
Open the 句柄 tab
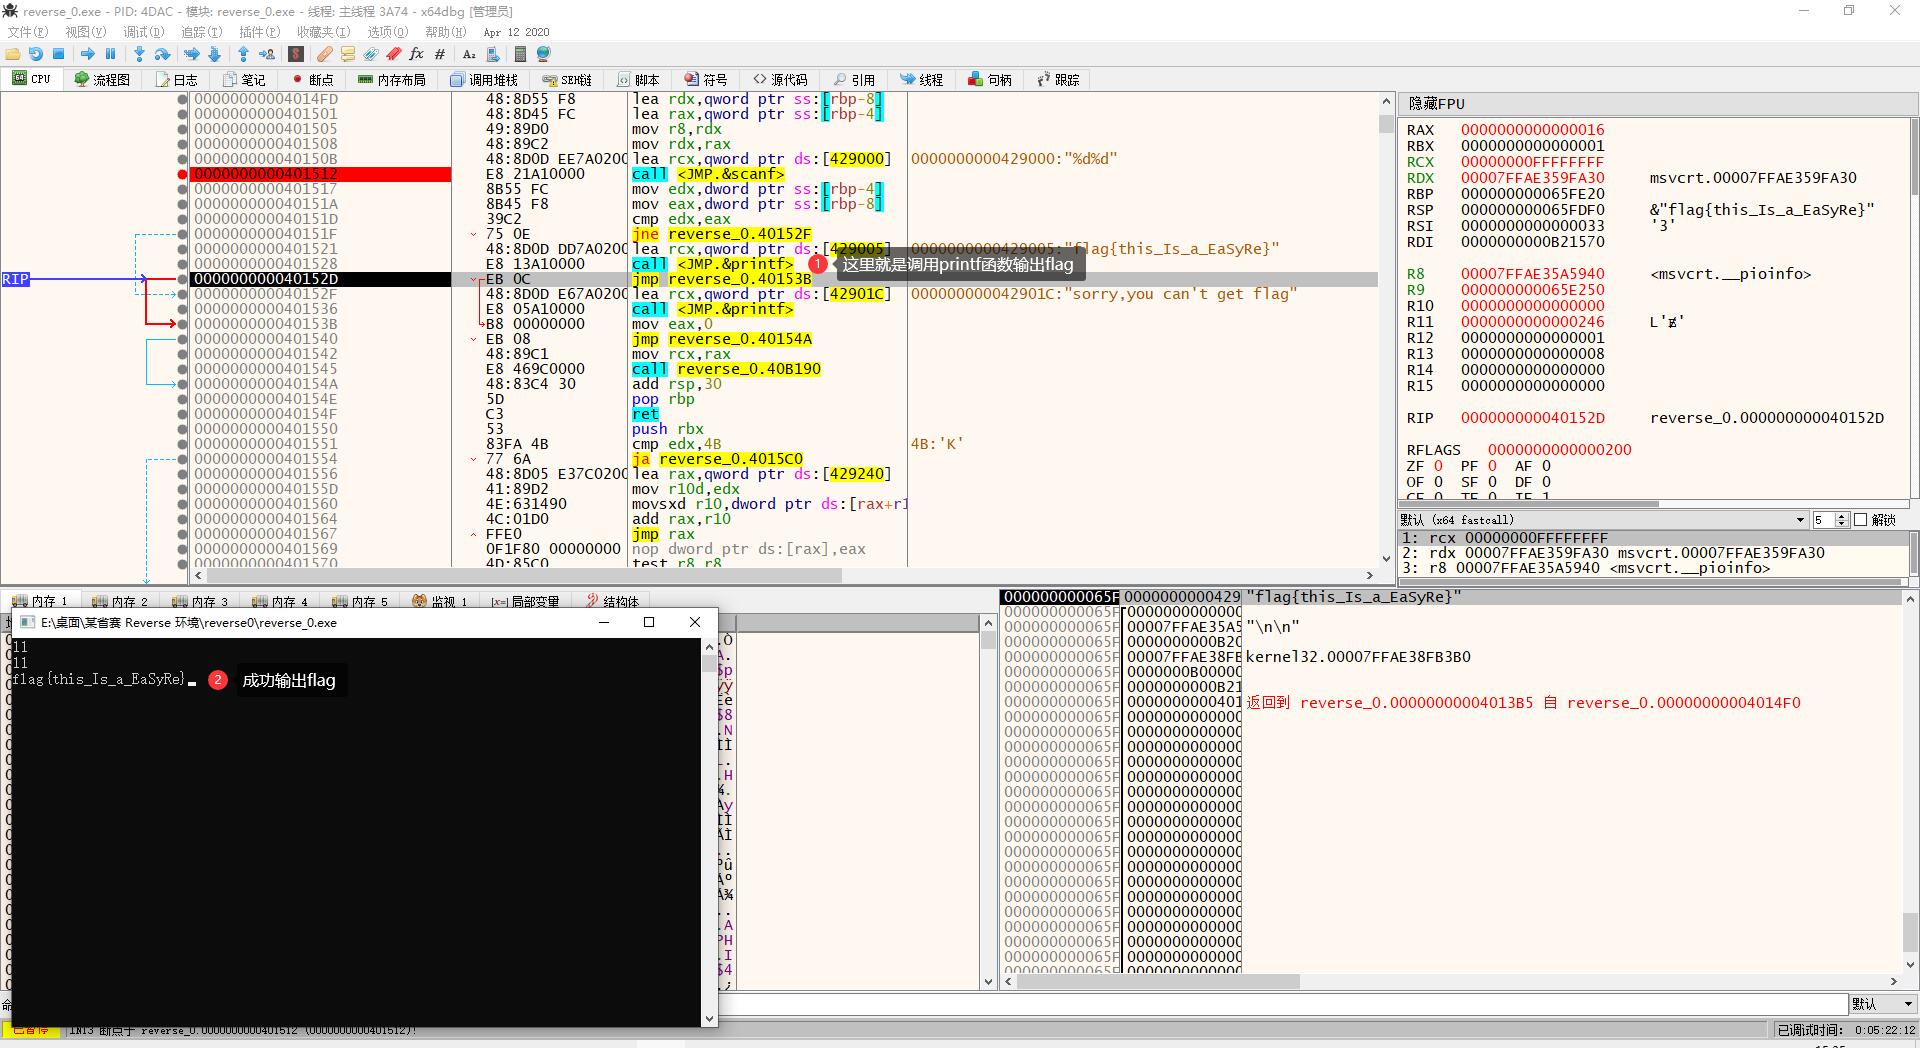990,79
